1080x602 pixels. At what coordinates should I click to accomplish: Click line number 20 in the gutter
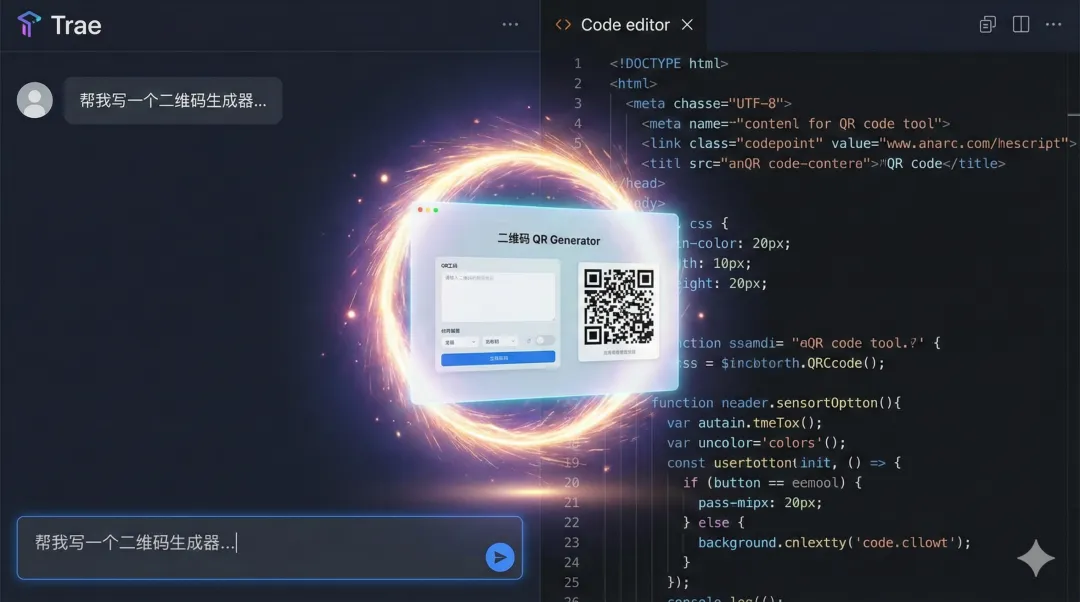[572, 483]
